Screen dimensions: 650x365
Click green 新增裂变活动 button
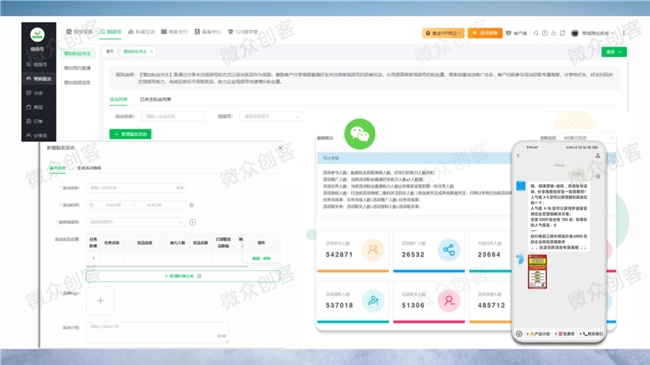130,134
